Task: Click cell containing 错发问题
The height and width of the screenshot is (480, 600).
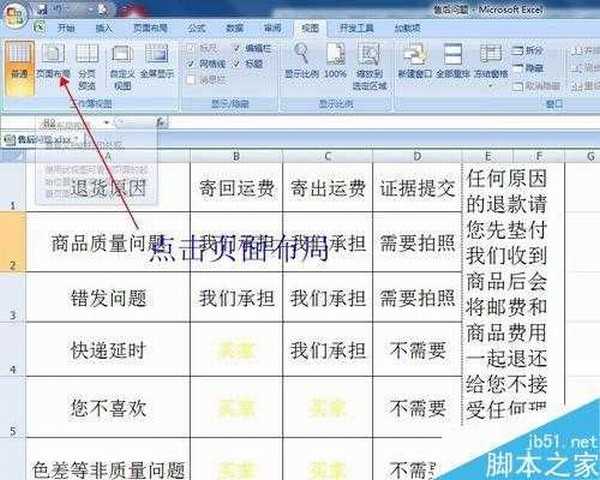Action: (x=108, y=297)
